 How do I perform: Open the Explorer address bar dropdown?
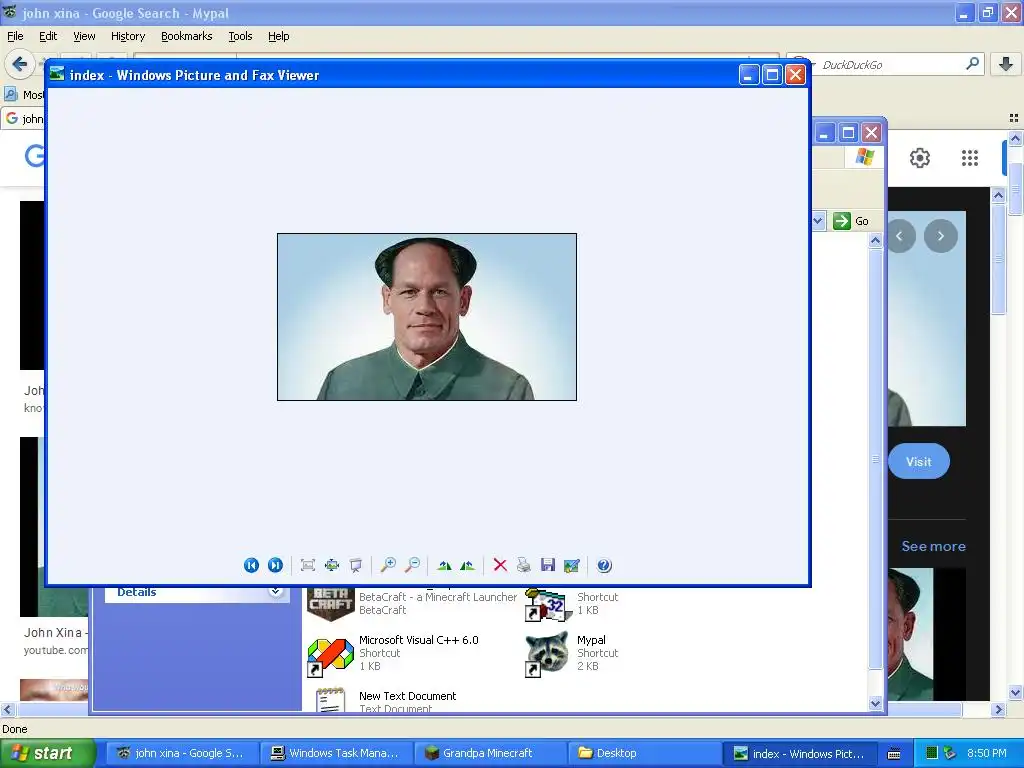[818, 221]
